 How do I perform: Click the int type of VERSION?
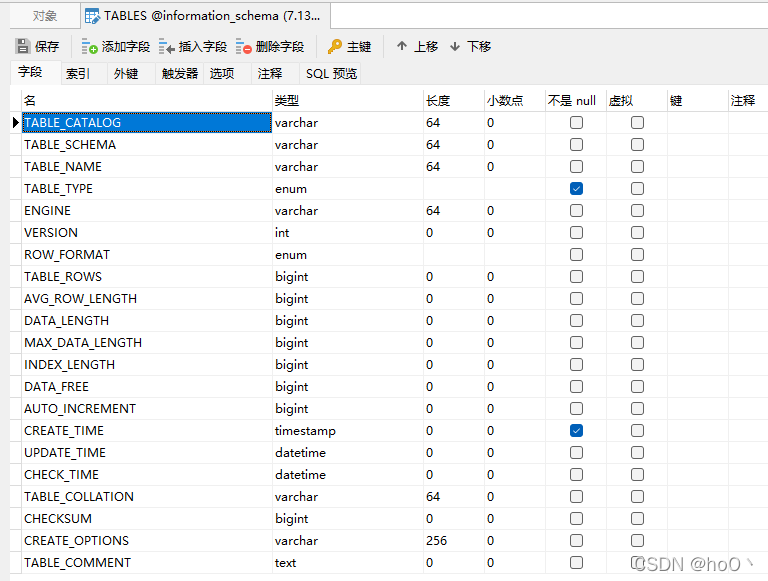coord(282,233)
